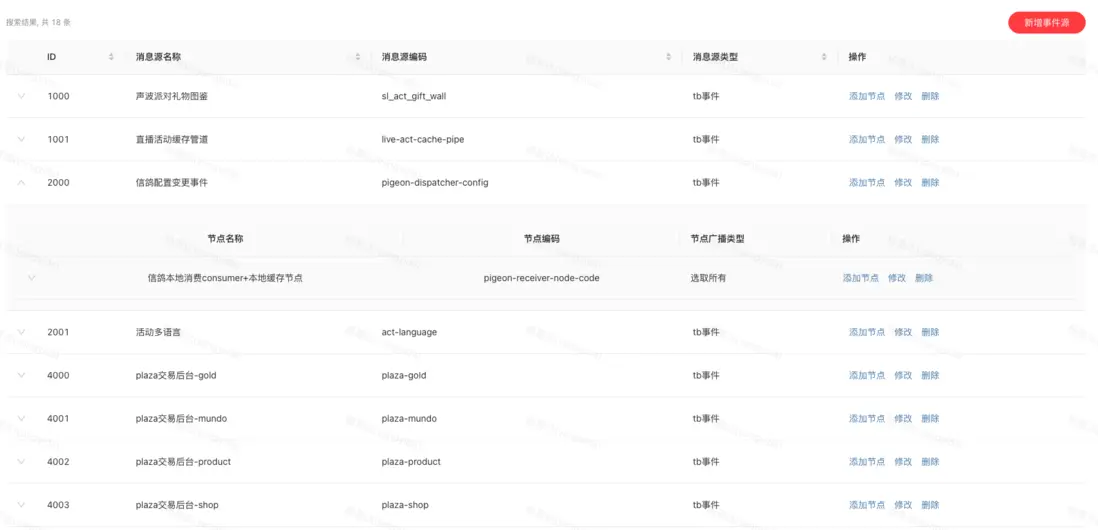This screenshot has height=530, width=1098.
Task: Click the act-language code cell
Action: 409,332
